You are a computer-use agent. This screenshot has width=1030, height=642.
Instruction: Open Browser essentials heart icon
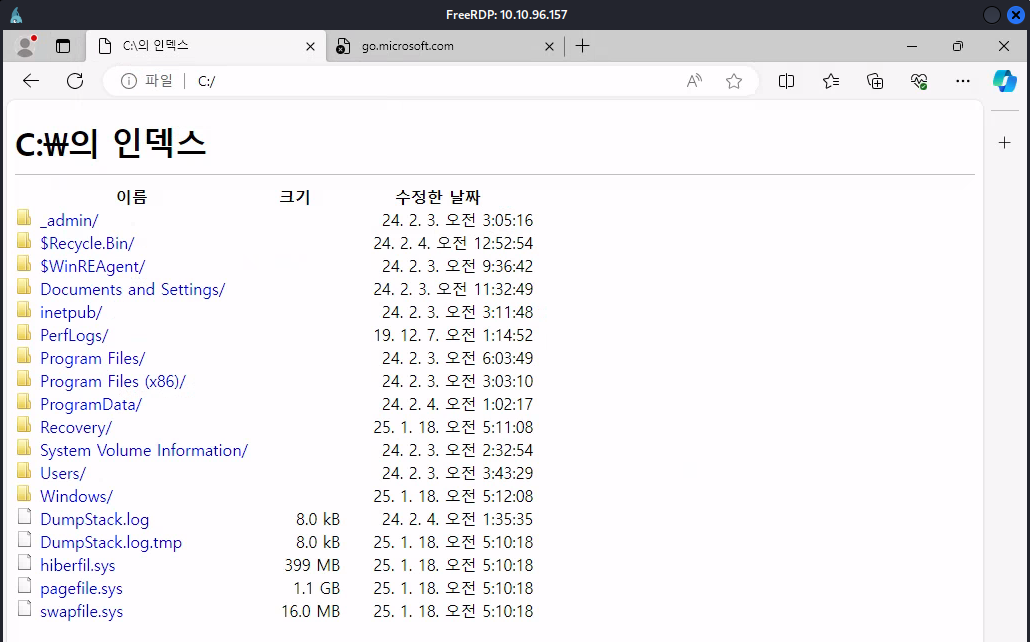[x=919, y=81]
